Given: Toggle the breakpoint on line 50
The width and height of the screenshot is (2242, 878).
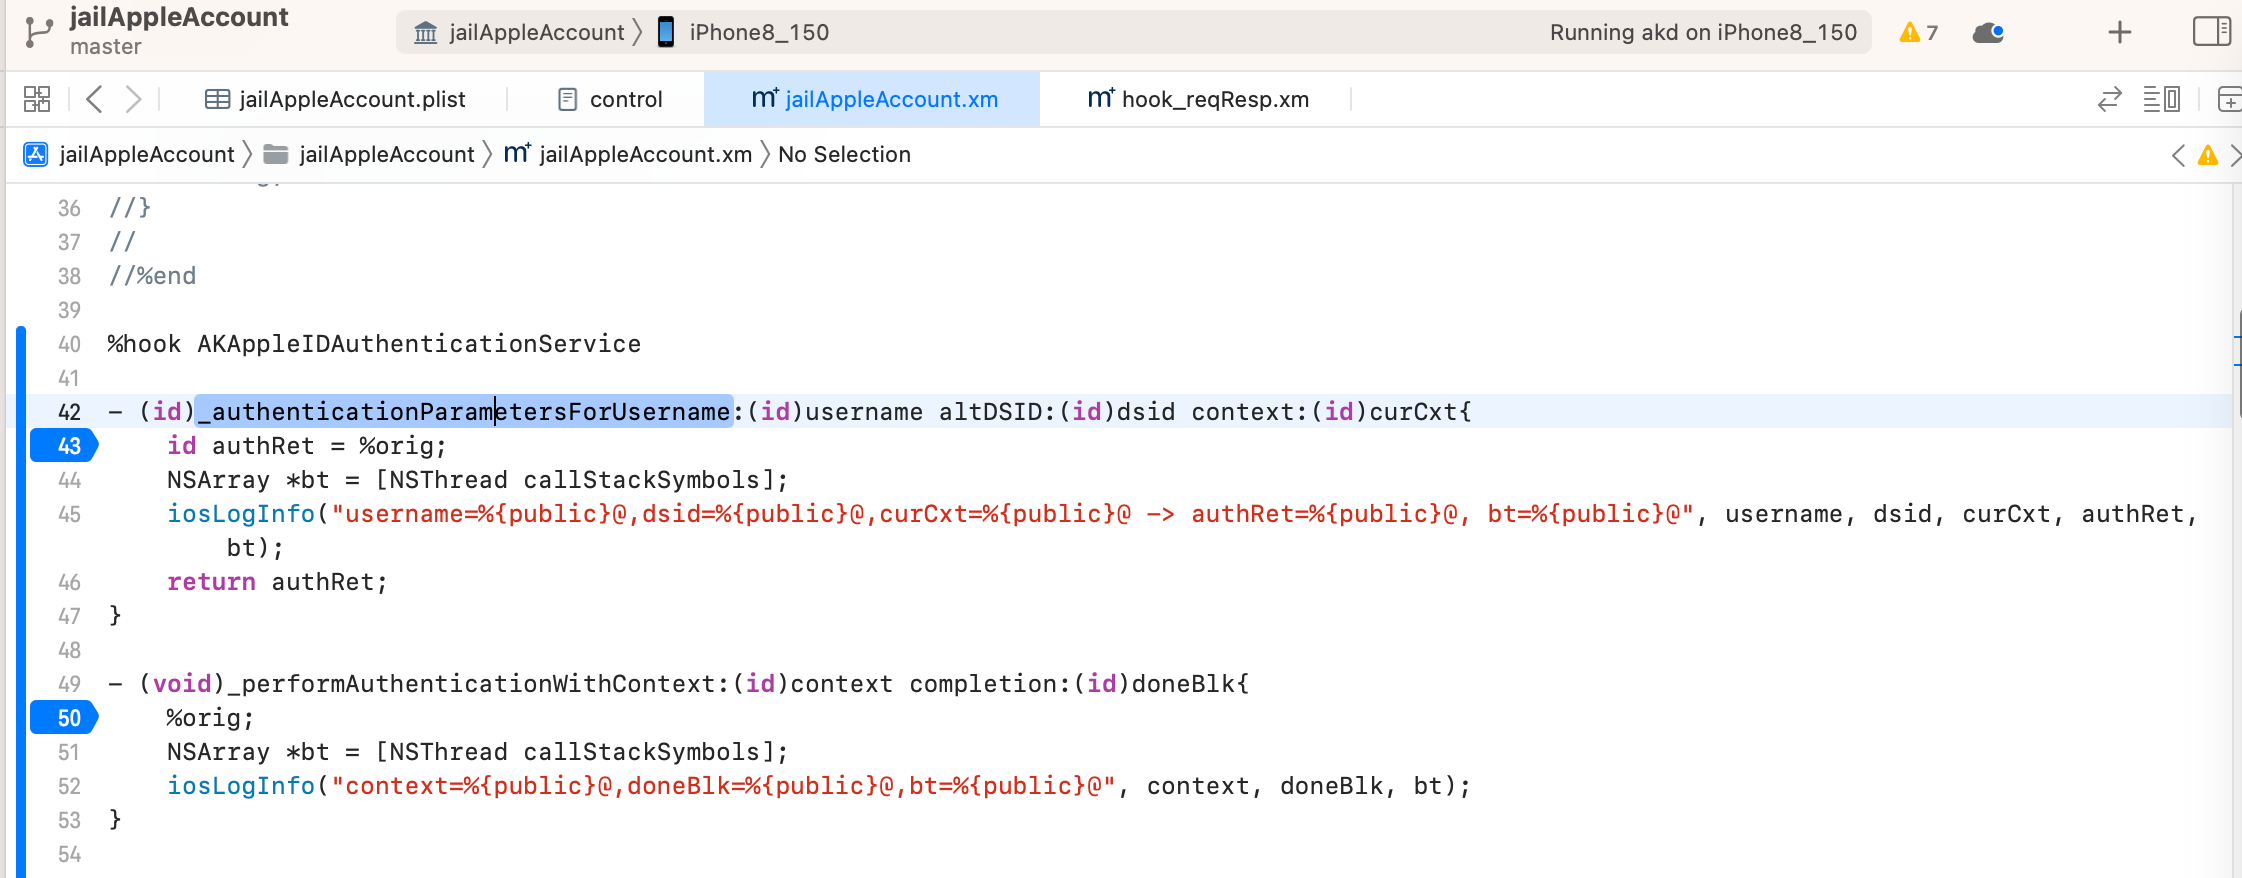Looking at the screenshot, I should tap(64, 717).
